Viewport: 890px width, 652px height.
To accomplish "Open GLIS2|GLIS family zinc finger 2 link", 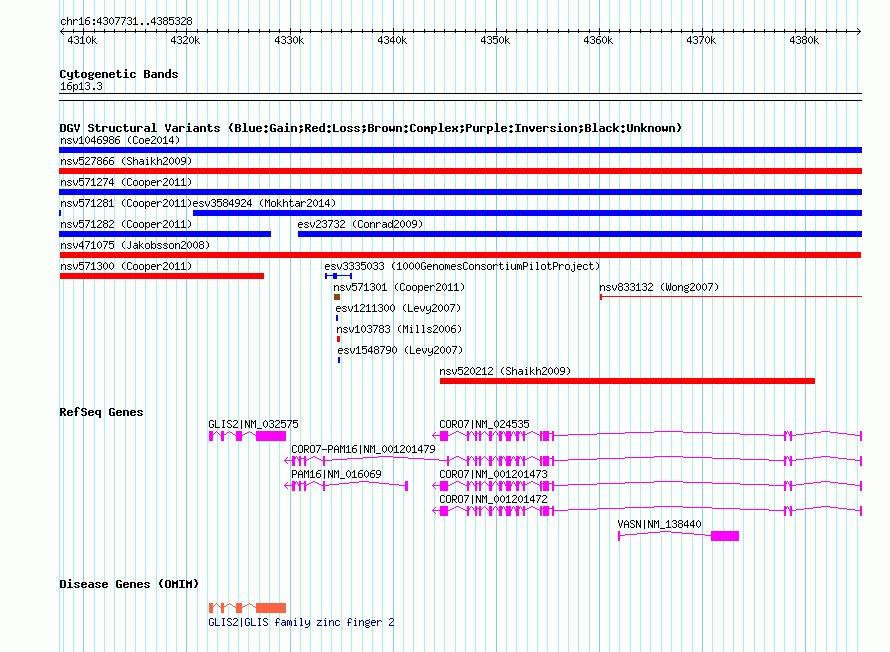I will point(301,622).
